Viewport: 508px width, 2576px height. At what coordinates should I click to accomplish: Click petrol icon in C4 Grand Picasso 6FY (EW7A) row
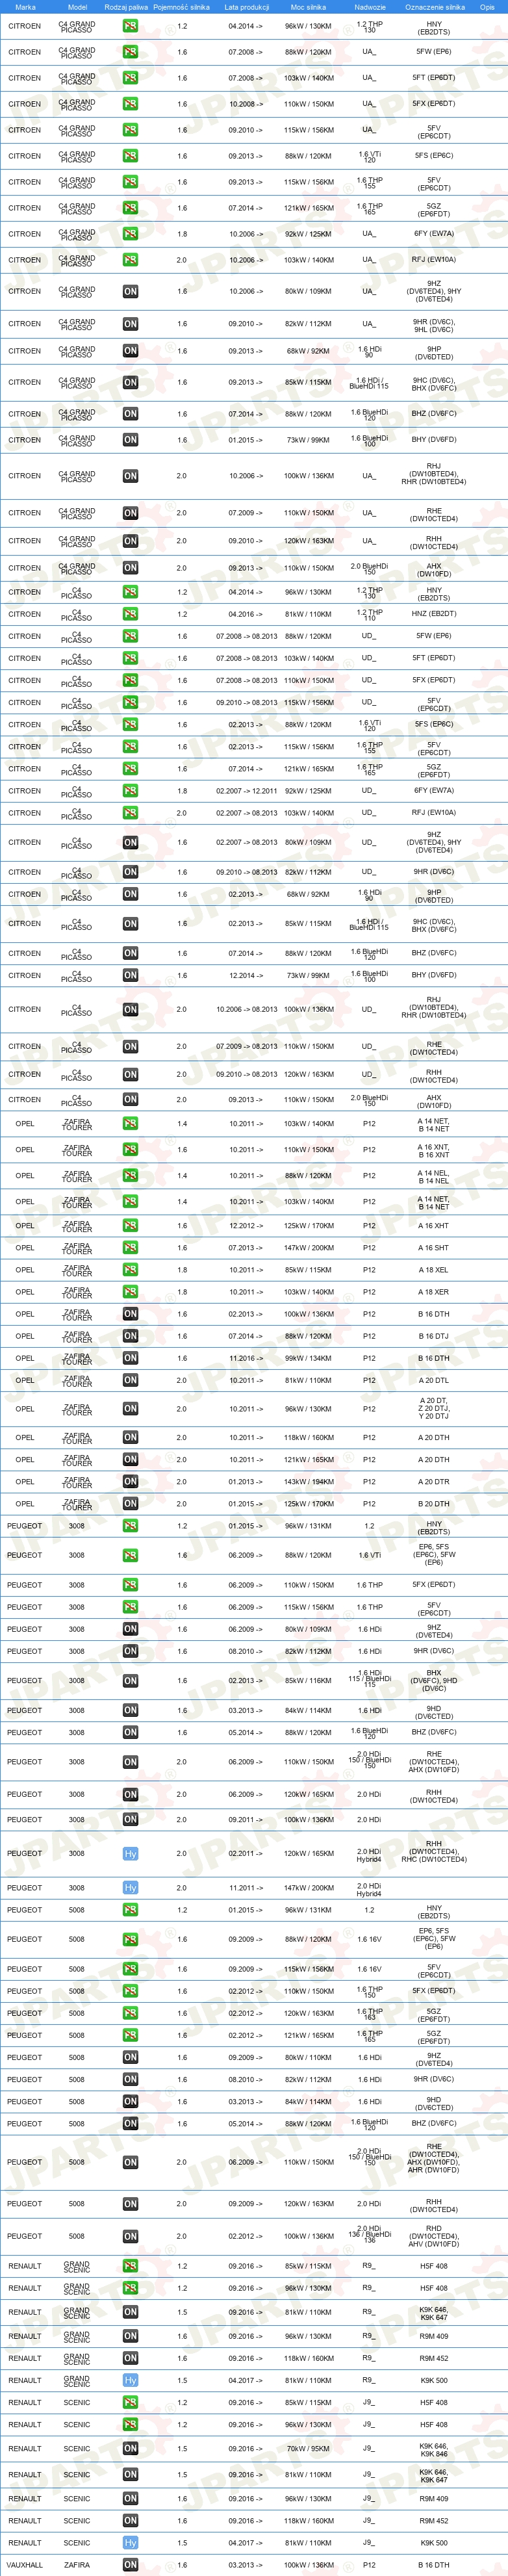point(130,234)
